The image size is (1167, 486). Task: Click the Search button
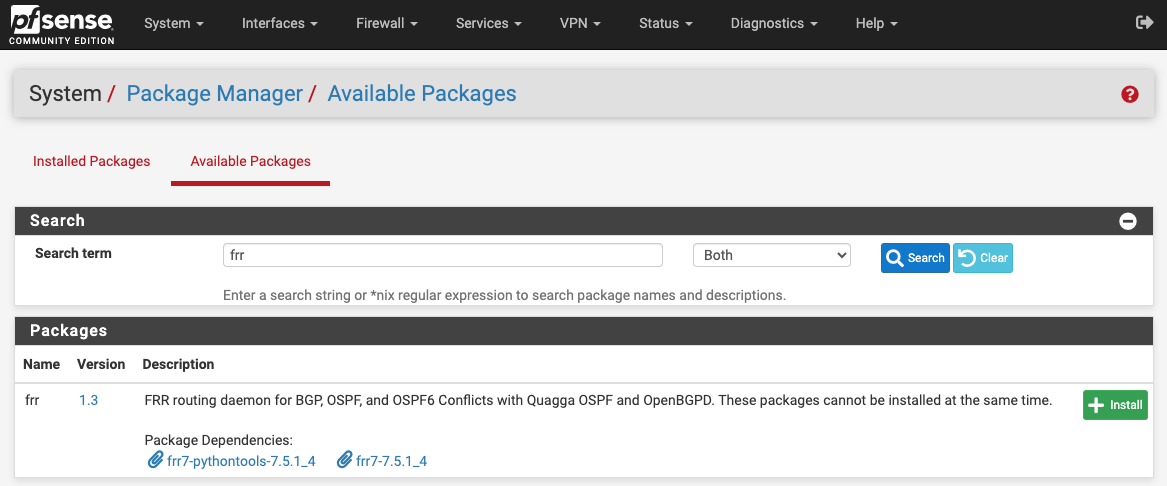pyautogui.click(x=915, y=258)
